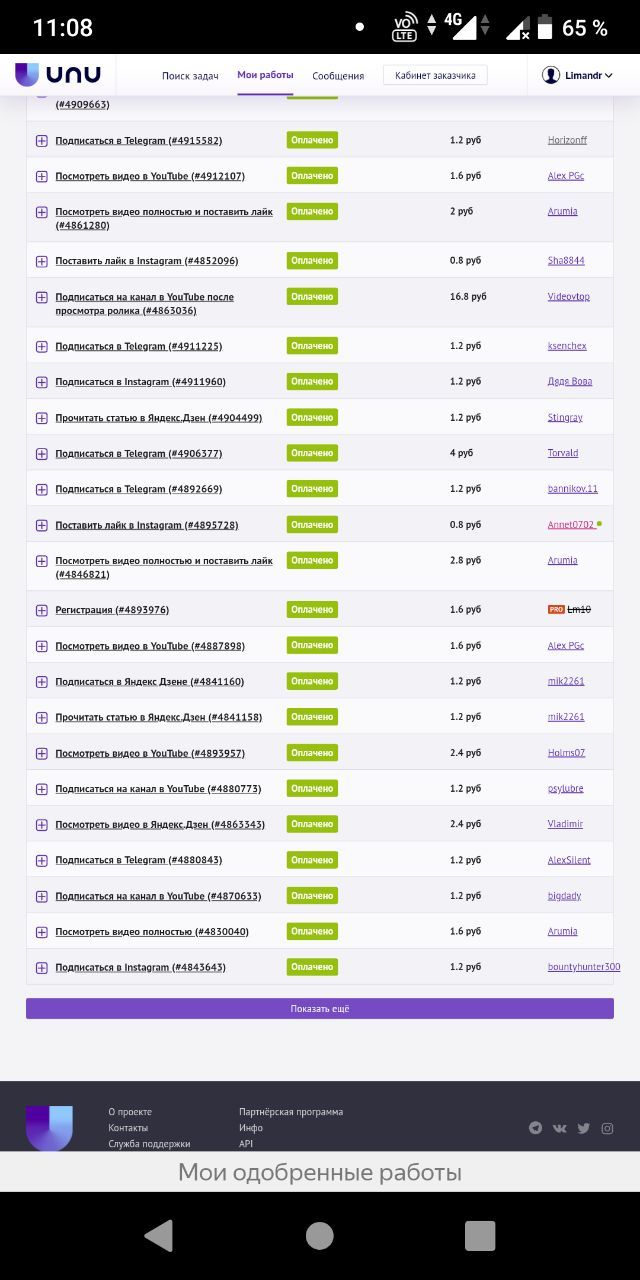640x1280 pixels.
Task: Open VK icon in footer
Action: click(560, 1128)
